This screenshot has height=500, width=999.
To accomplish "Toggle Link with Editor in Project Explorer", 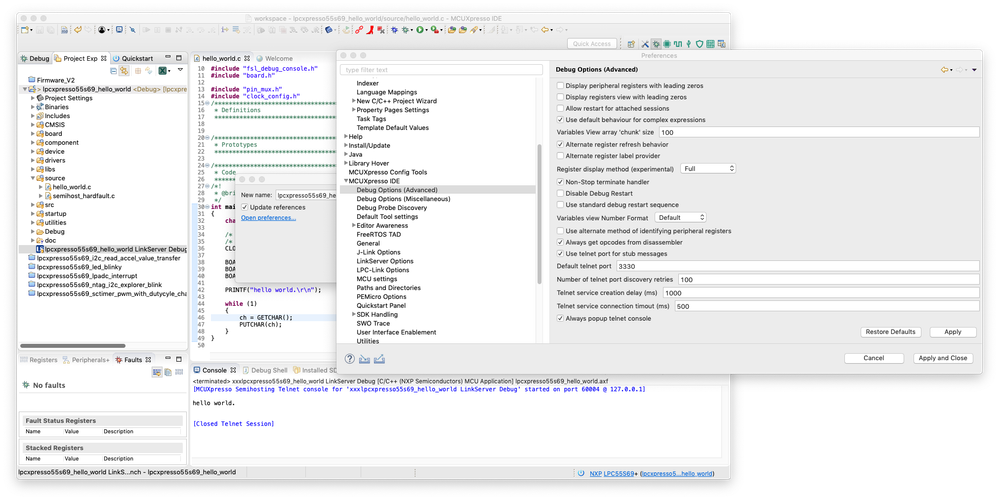I will coord(124,71).
